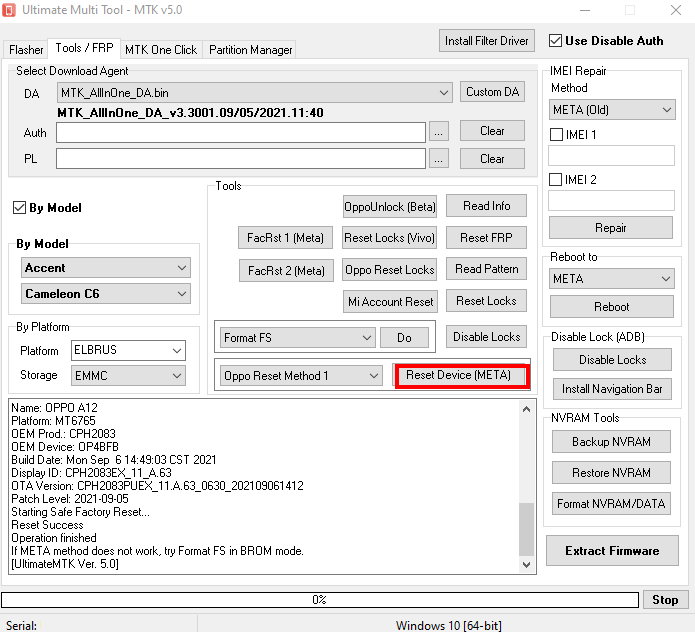
Task: Click Format NVRAM/DATA button
Action: tap(611, 503)
